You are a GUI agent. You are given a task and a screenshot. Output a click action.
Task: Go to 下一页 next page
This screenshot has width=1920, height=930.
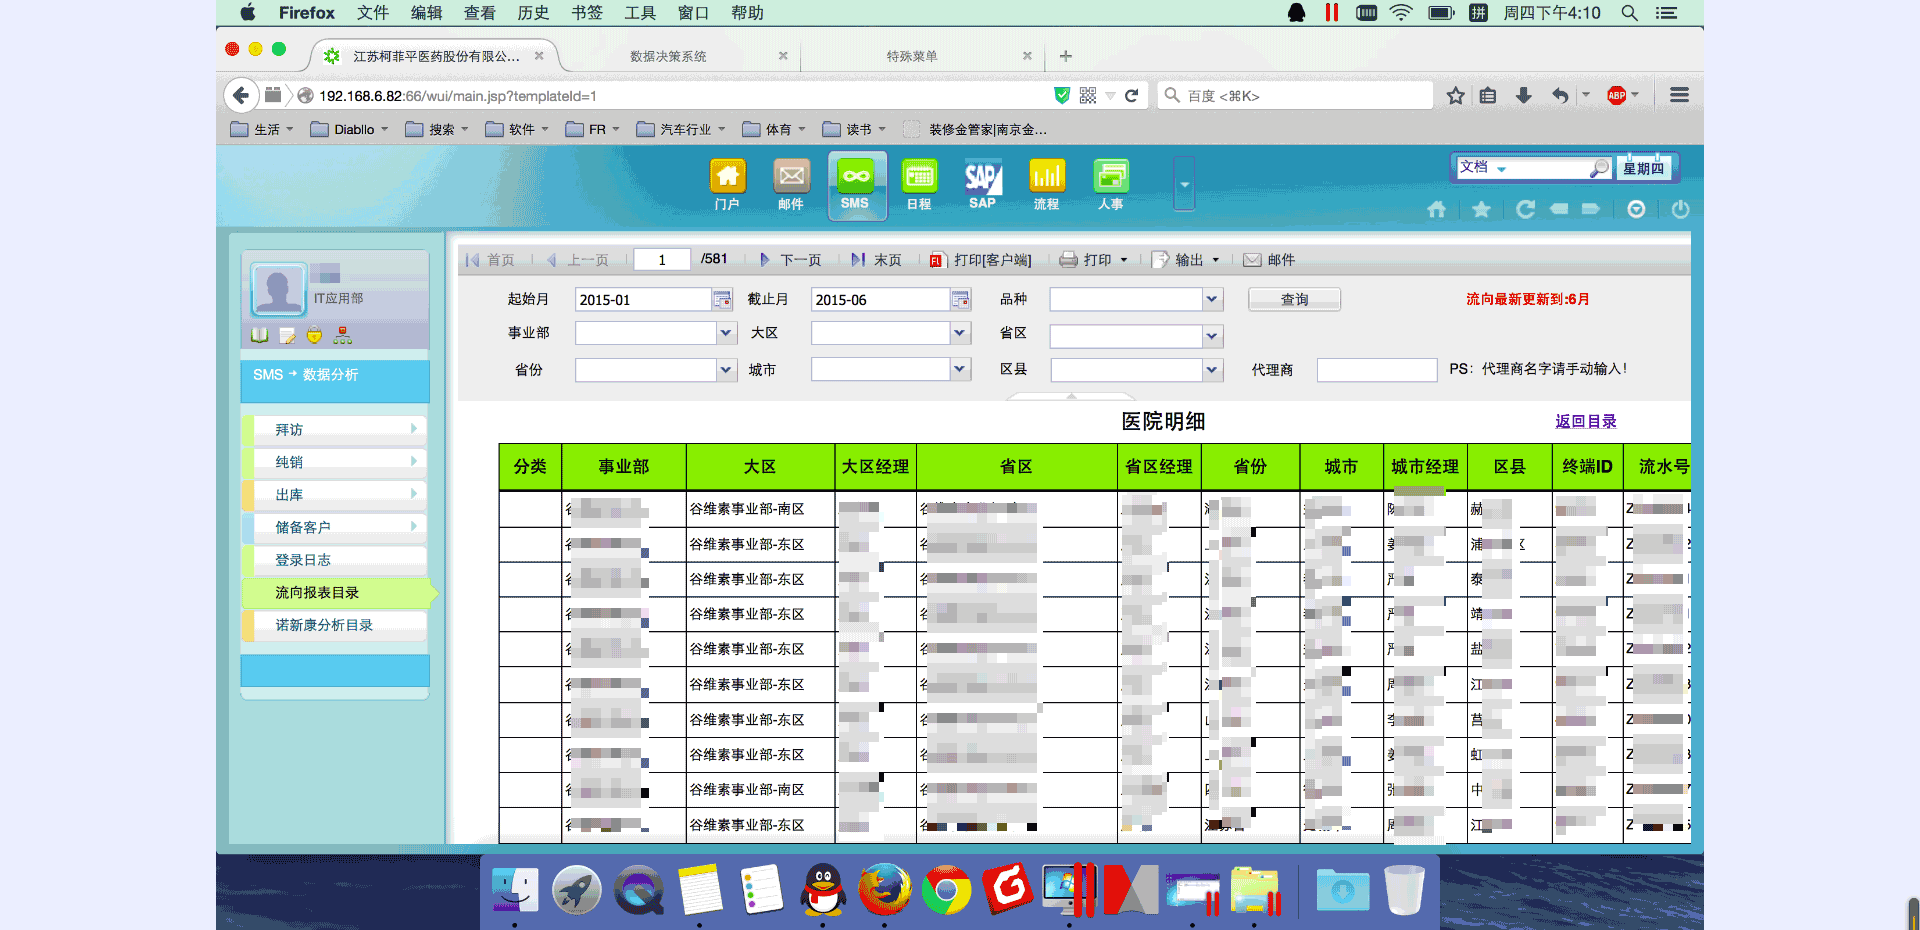click(791, 260)
